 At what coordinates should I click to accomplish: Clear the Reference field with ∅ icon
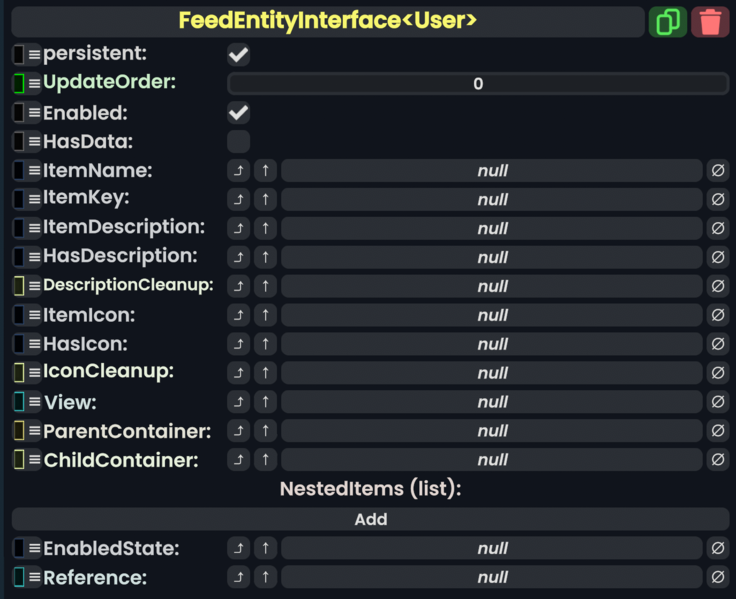tap(717, 577)
